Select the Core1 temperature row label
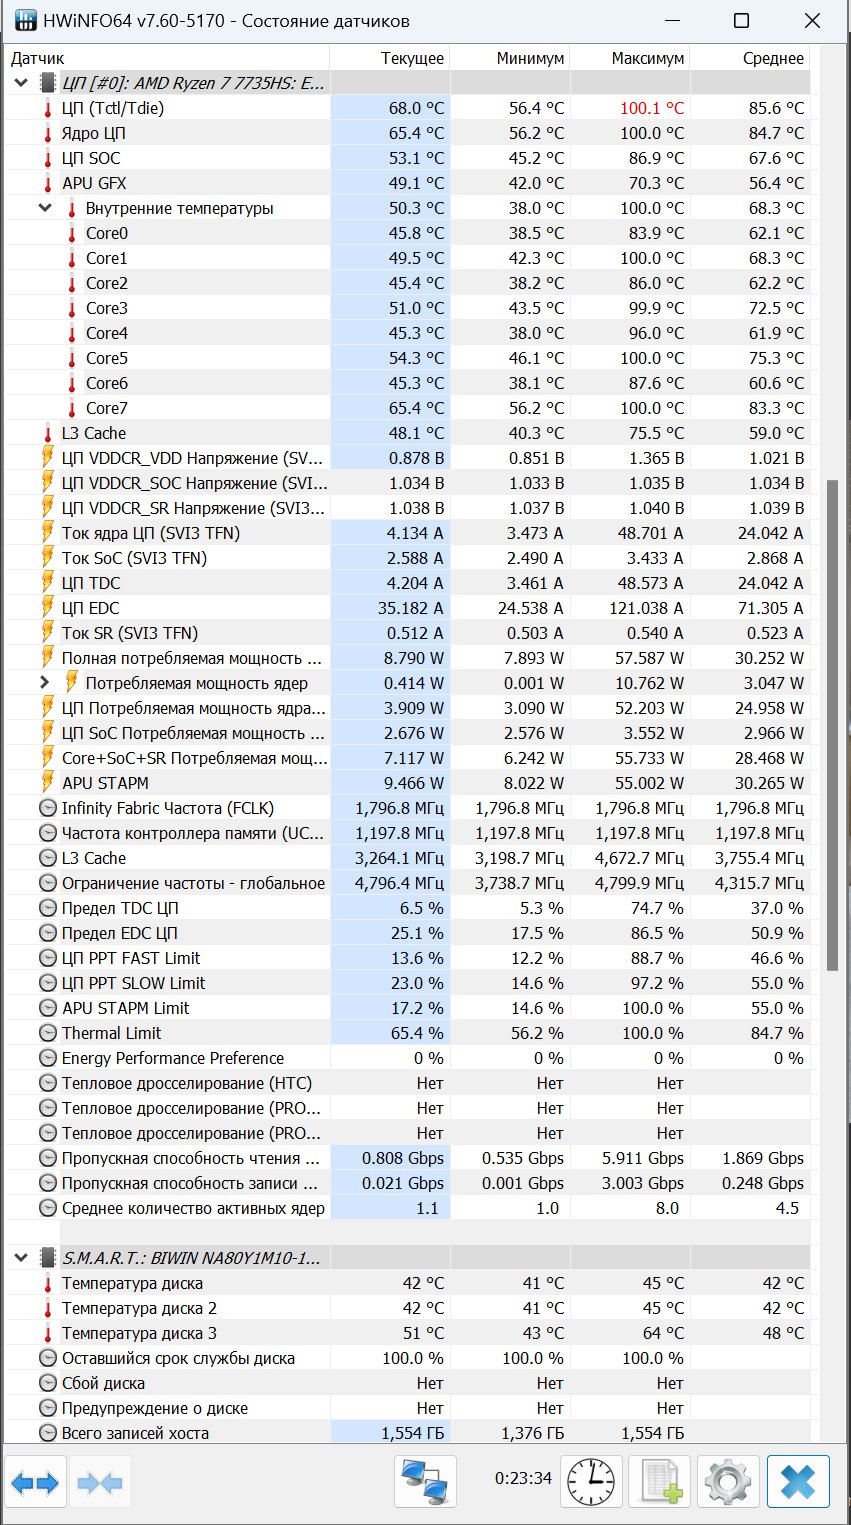The height and width of the screenshot is (1525, 851). pos(106,258)
